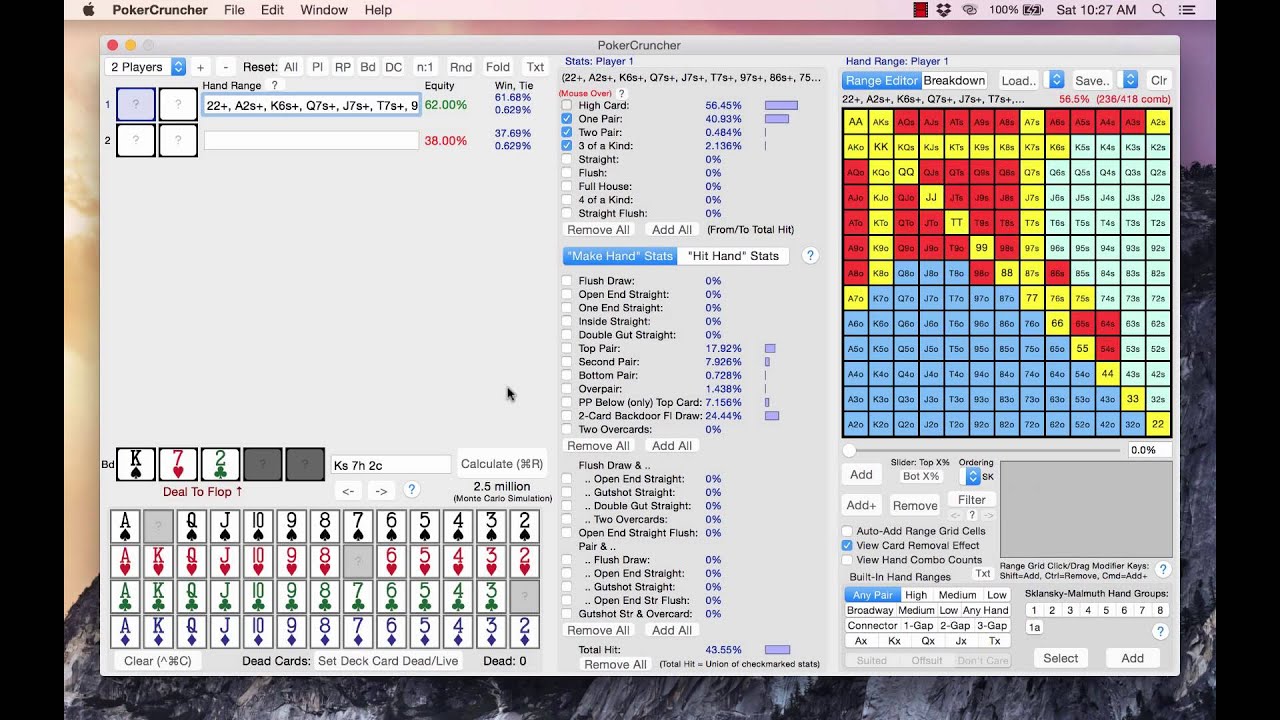The height and width of the screenshot is (720, 1280).
Task: Check the Top Pair stat
Action: pyautogui.click(x=567, y=349)
